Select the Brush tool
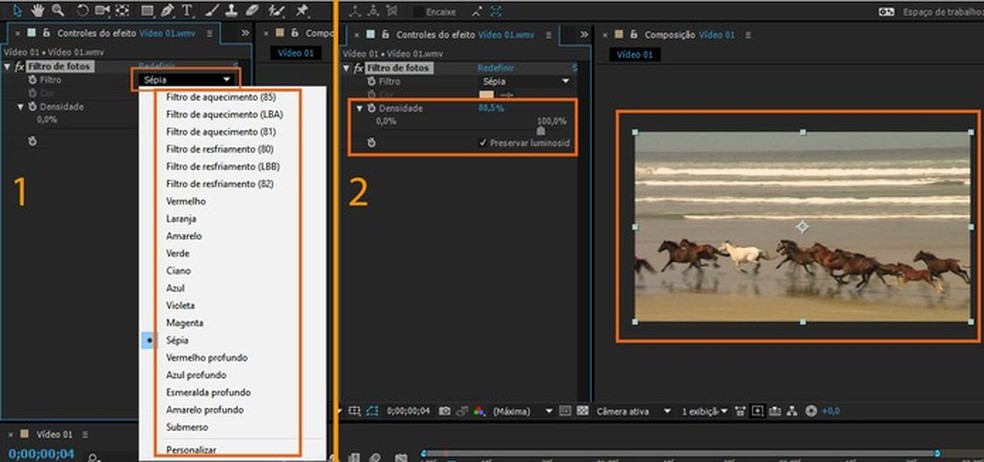The width and height of the screenshot is (984, 462). pyautogui.click(x=213, y=9)
